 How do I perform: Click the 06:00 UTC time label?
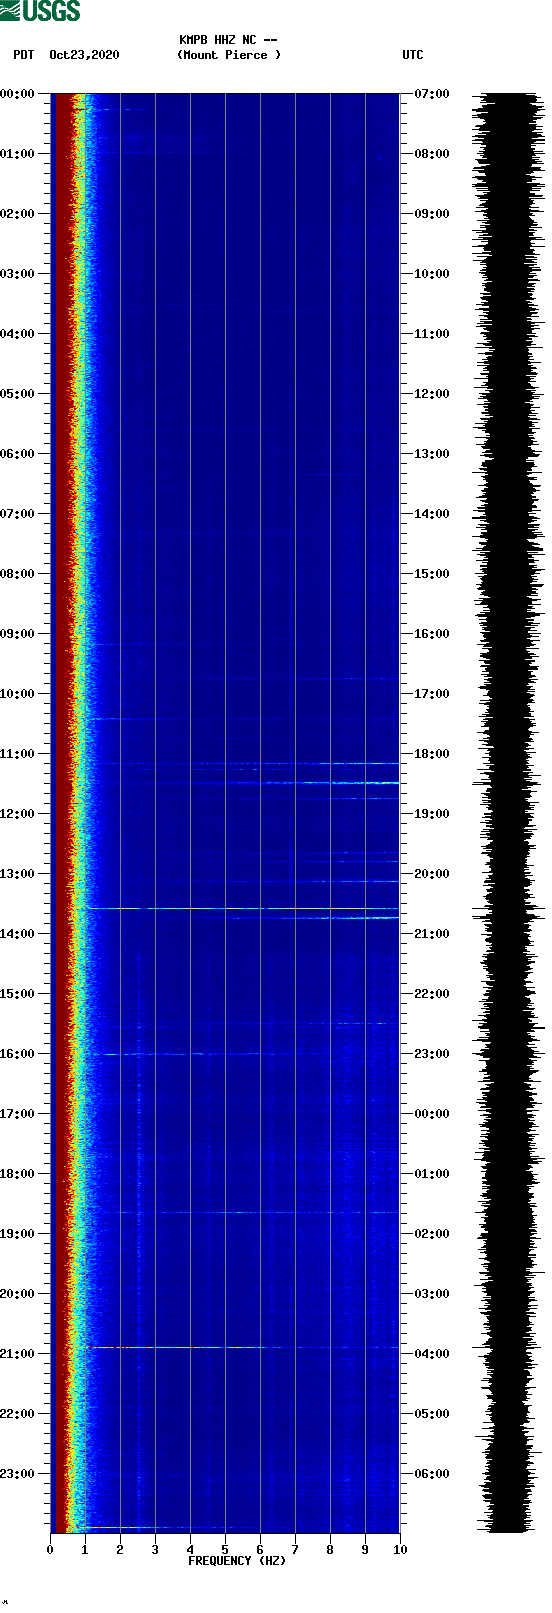(432, 1474)
